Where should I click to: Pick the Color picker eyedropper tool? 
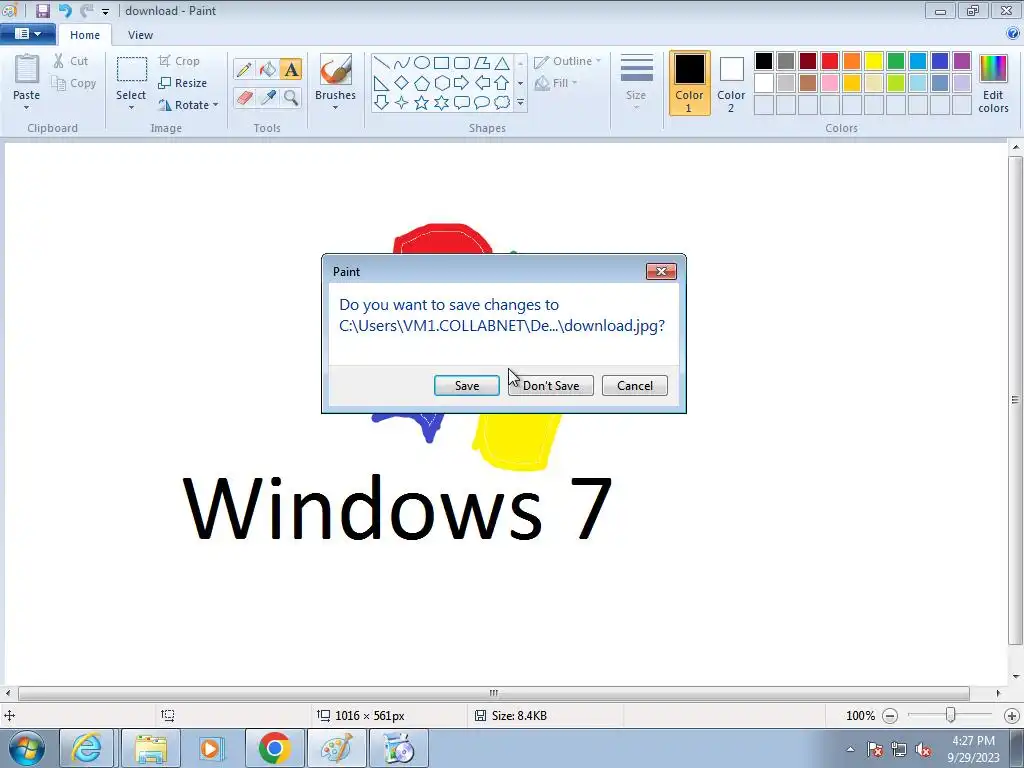(268, 97)
